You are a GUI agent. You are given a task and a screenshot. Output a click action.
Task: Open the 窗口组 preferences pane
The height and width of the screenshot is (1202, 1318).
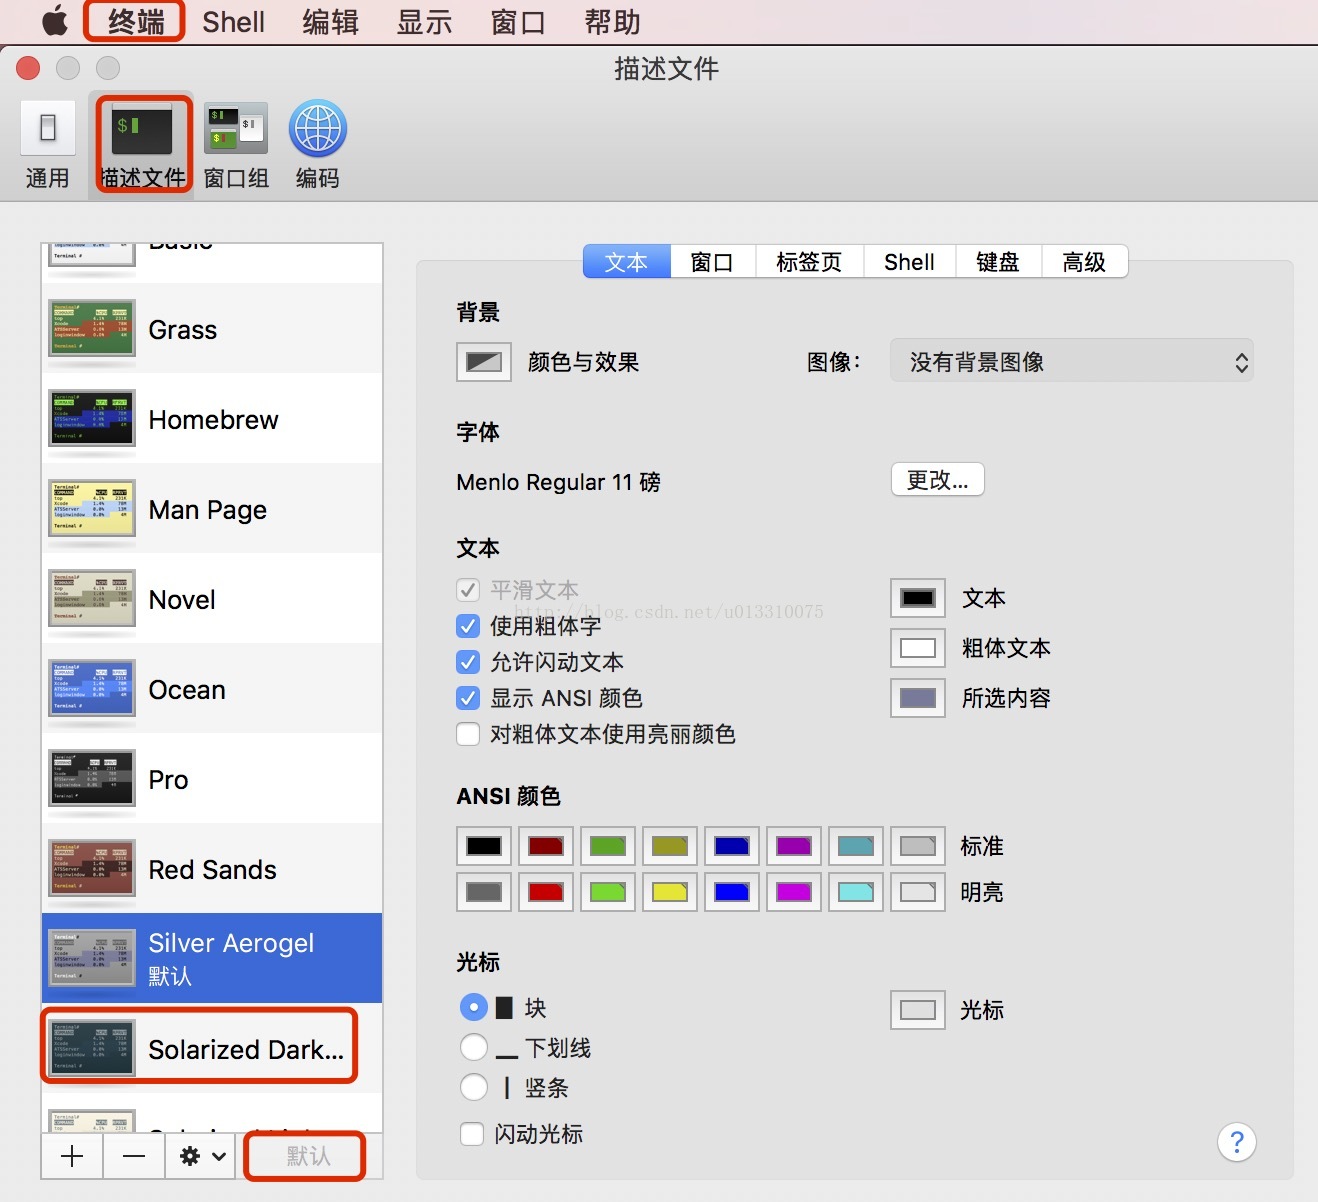click(236, 145)
